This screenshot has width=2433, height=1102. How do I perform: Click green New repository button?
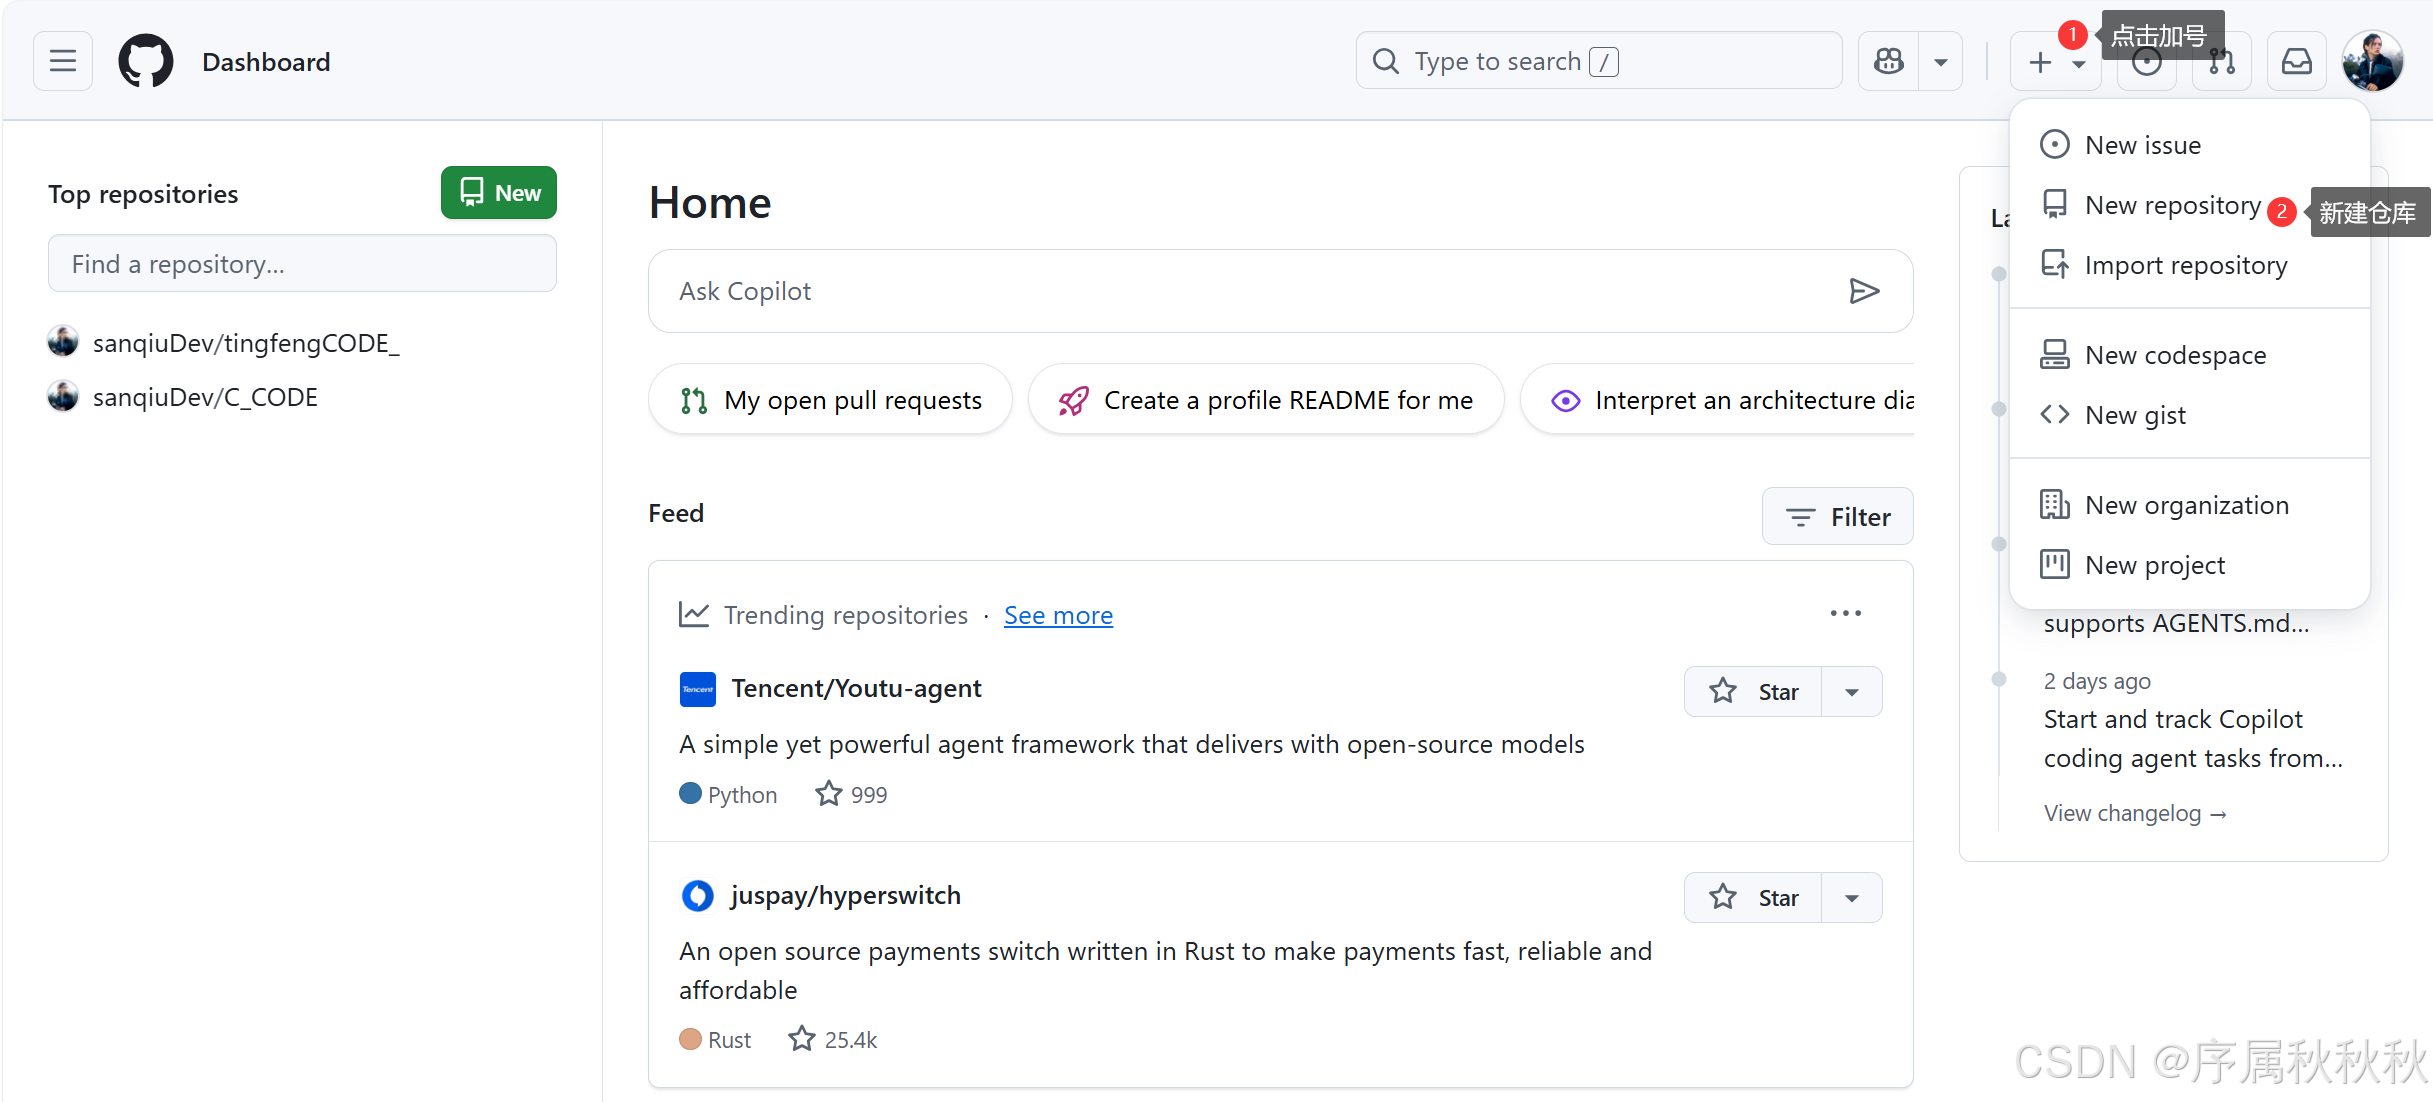(498, 193)
